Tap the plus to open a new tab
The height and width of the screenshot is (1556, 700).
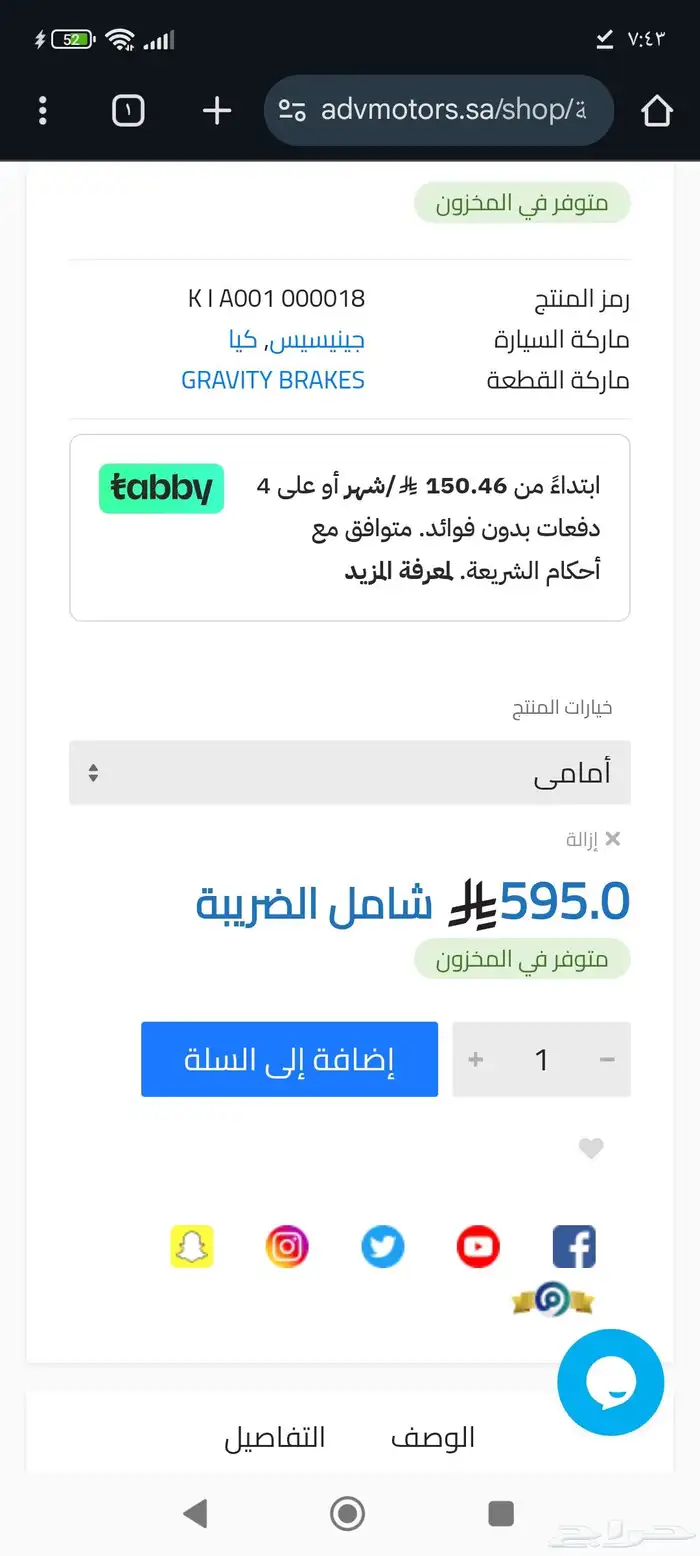pos(215,110)
